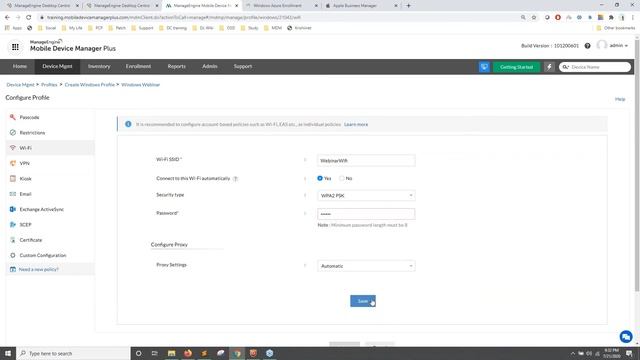
Task: Open the browser extensions puzzle icon
Action: coord(611,17)
